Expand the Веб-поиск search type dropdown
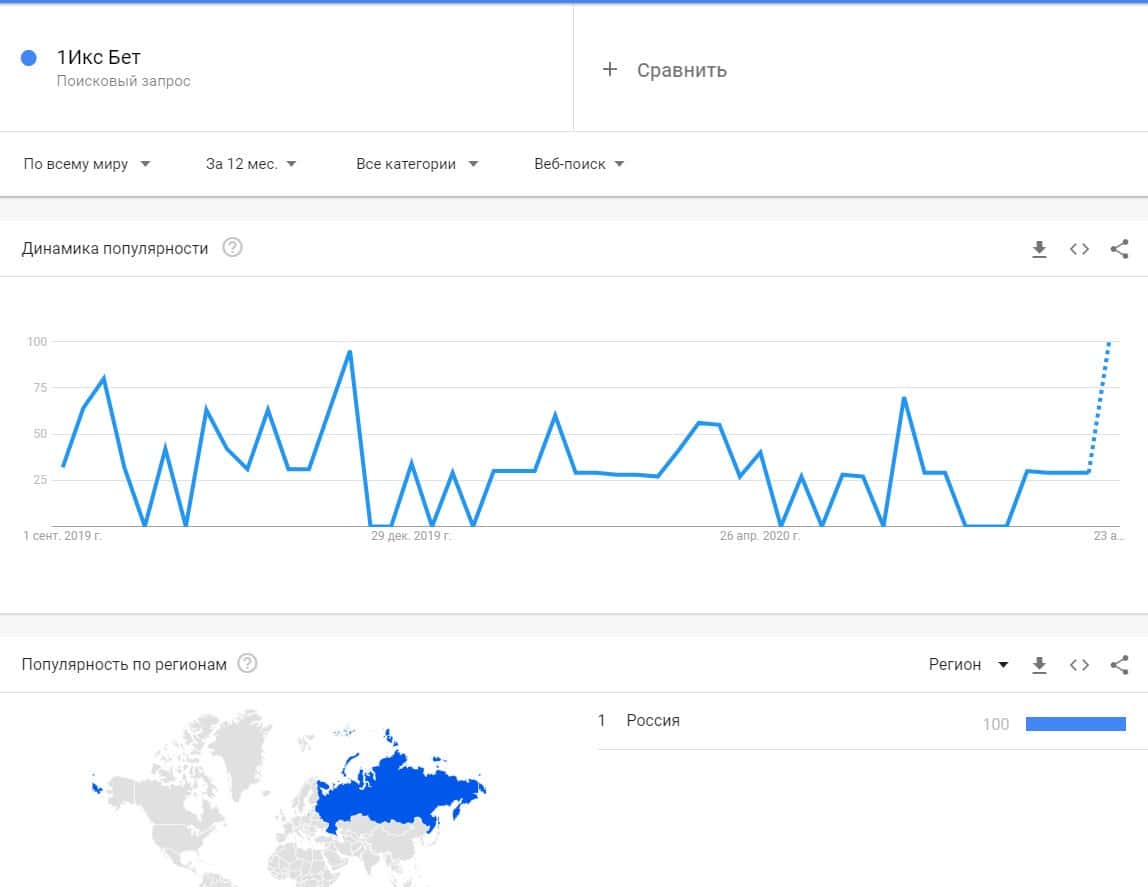The image size is (1148, 887). pos(579,164)
